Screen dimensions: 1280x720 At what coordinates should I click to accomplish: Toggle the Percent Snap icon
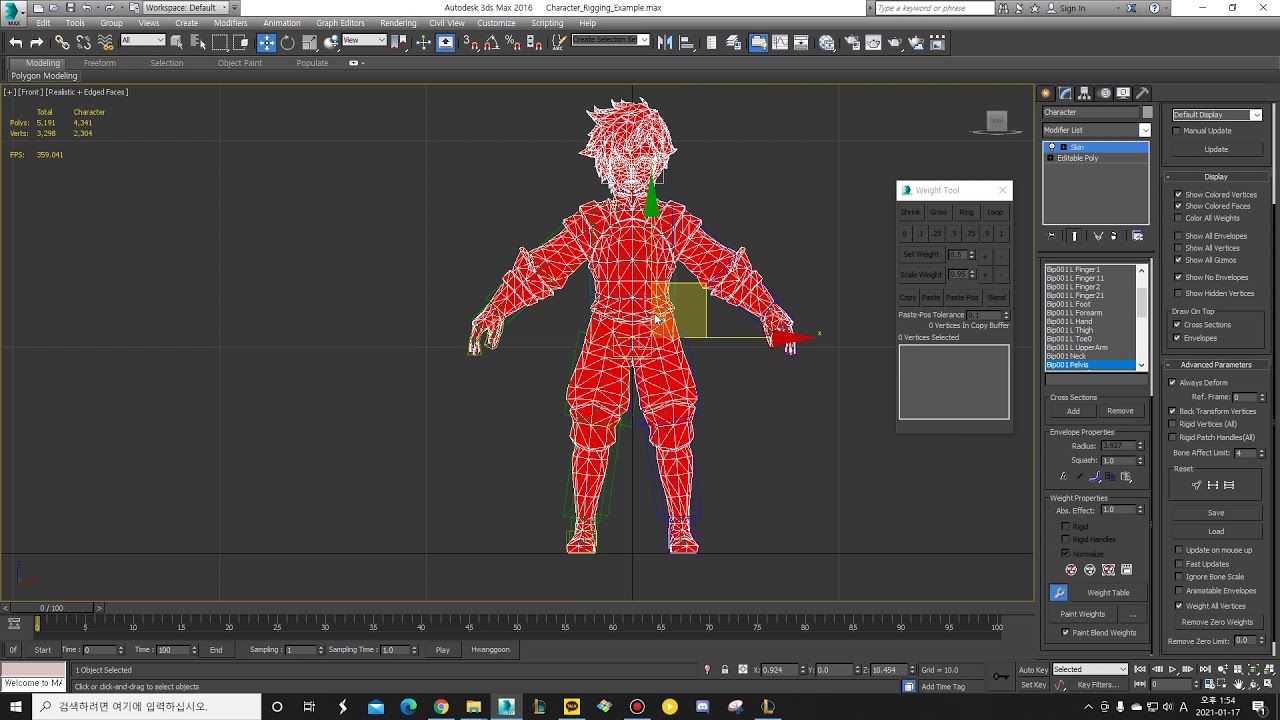click(512, 42)
